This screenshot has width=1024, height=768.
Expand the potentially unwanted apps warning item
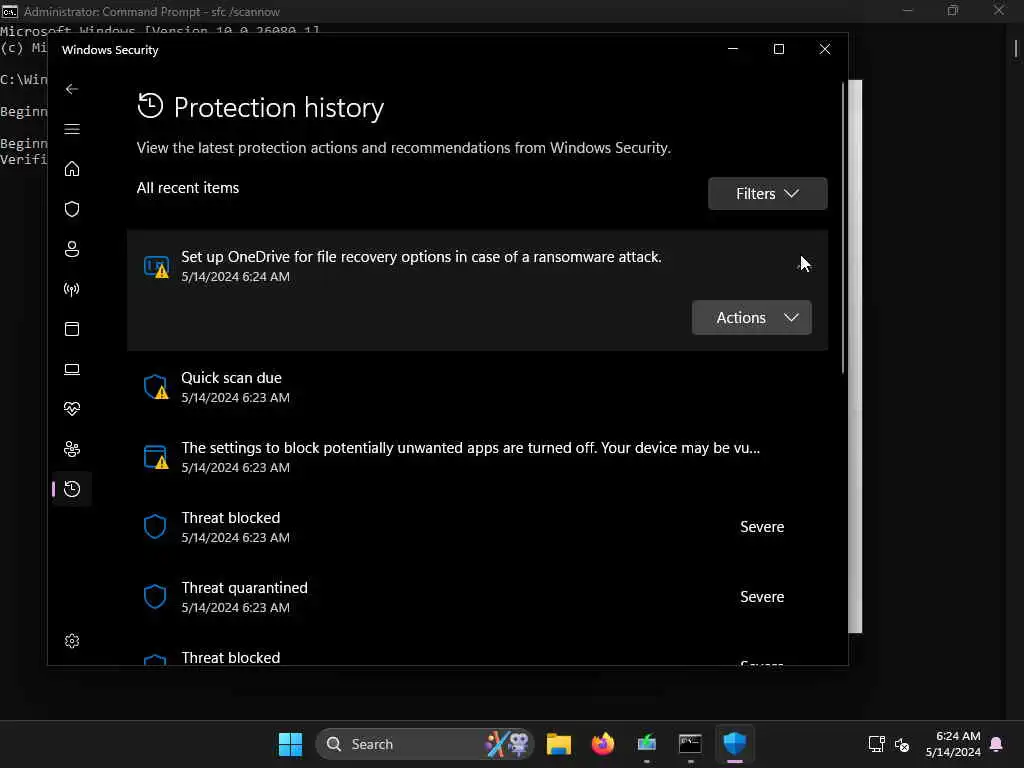tap(477, 457)
